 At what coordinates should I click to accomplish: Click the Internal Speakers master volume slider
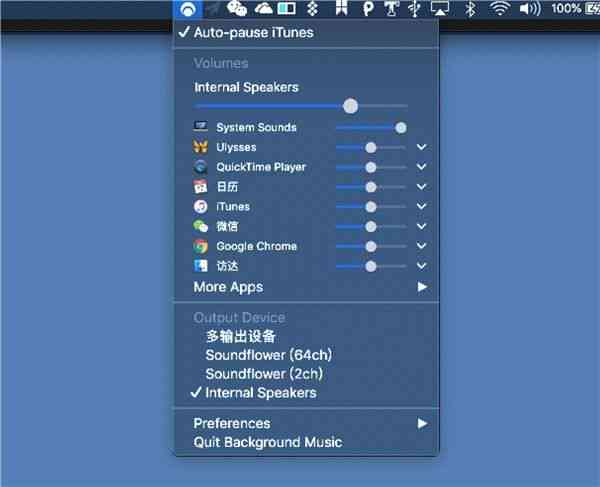[x=301, y=106]
